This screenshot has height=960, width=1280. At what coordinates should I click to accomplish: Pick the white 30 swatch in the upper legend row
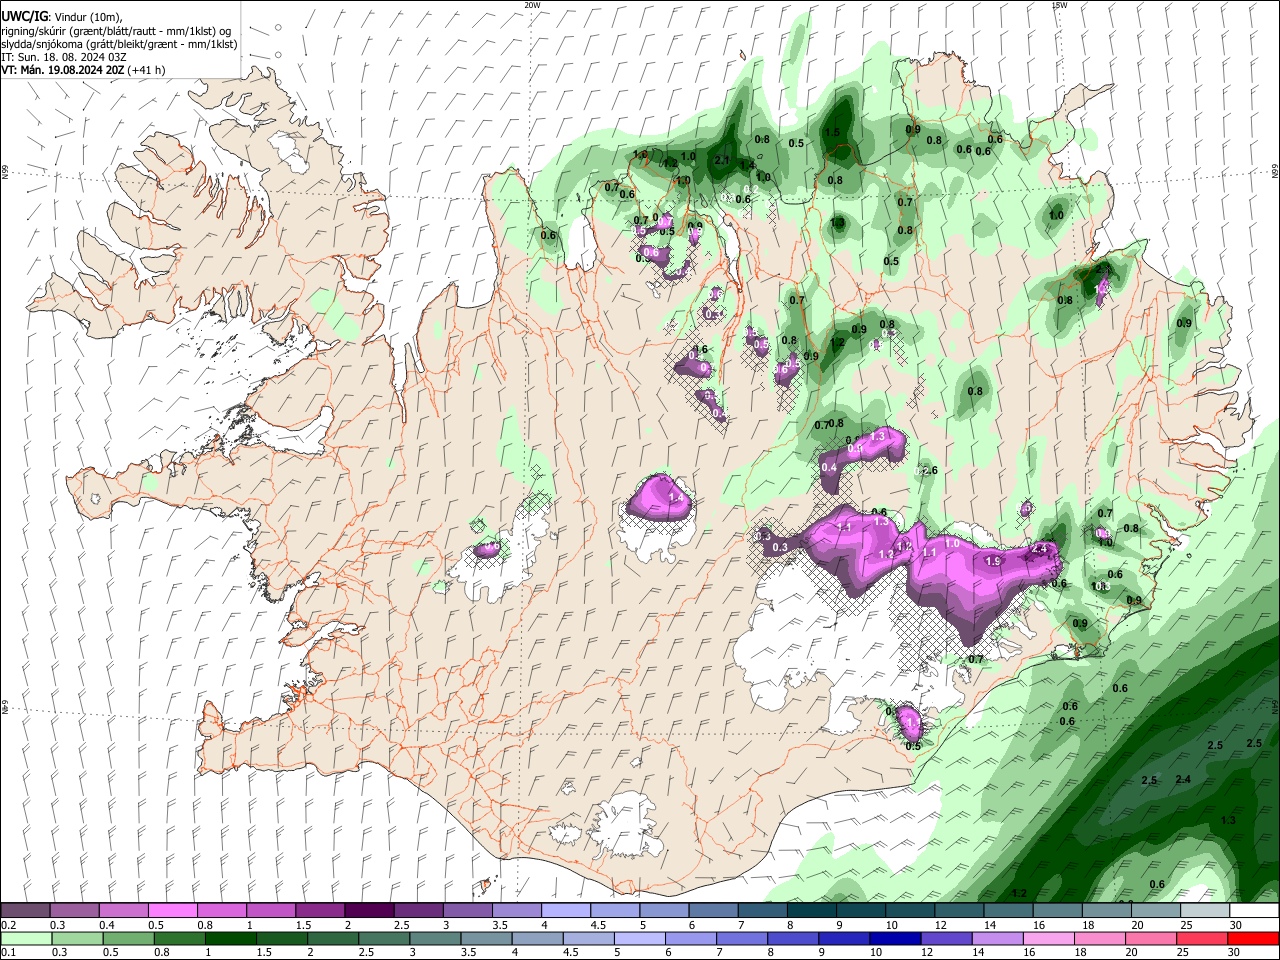pos(1255,910)
